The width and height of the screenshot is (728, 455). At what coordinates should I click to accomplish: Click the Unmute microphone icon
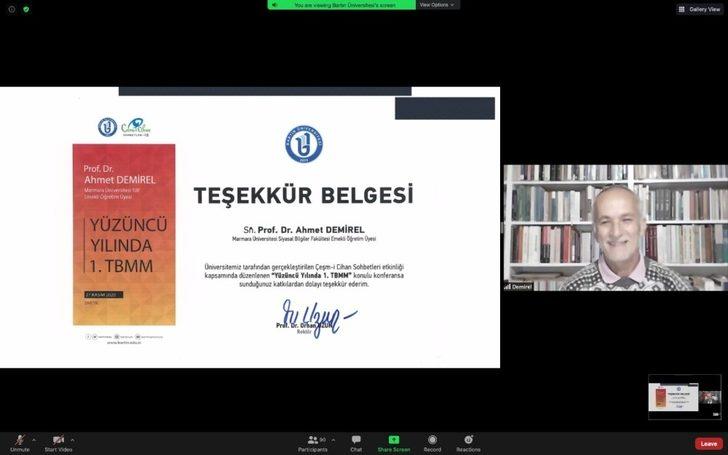pos(20,440)
